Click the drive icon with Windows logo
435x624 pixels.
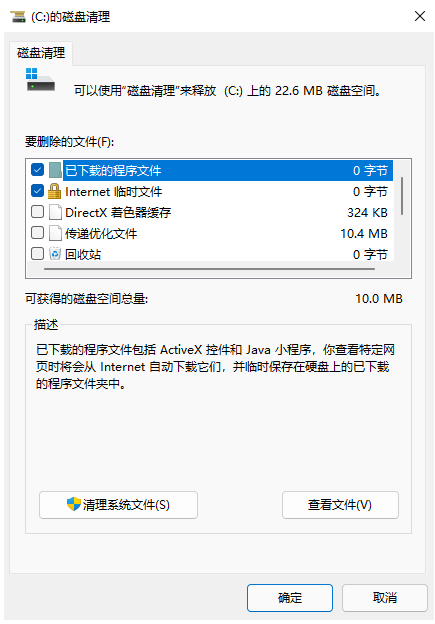(41, 80)
